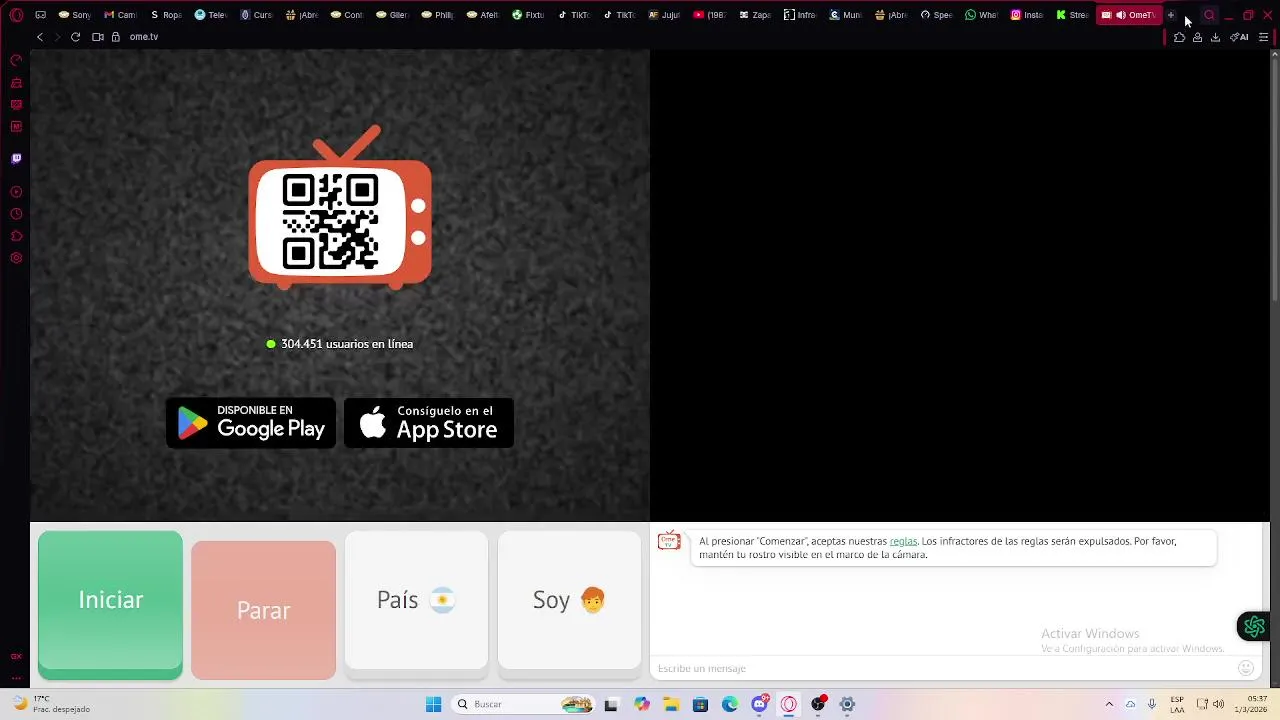
Task: Expand the system tray hidden icons chevron
Action: pos(1109,705)
